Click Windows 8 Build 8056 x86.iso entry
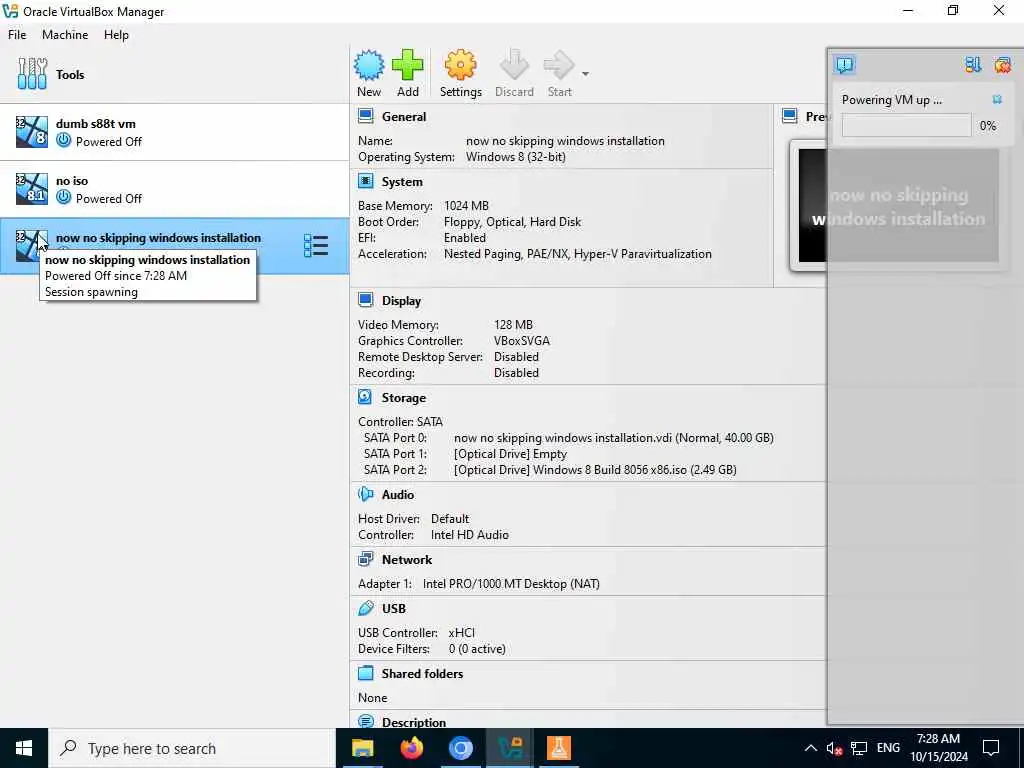This screenshot has width=1024, height=768. click(x=595, y=470)
